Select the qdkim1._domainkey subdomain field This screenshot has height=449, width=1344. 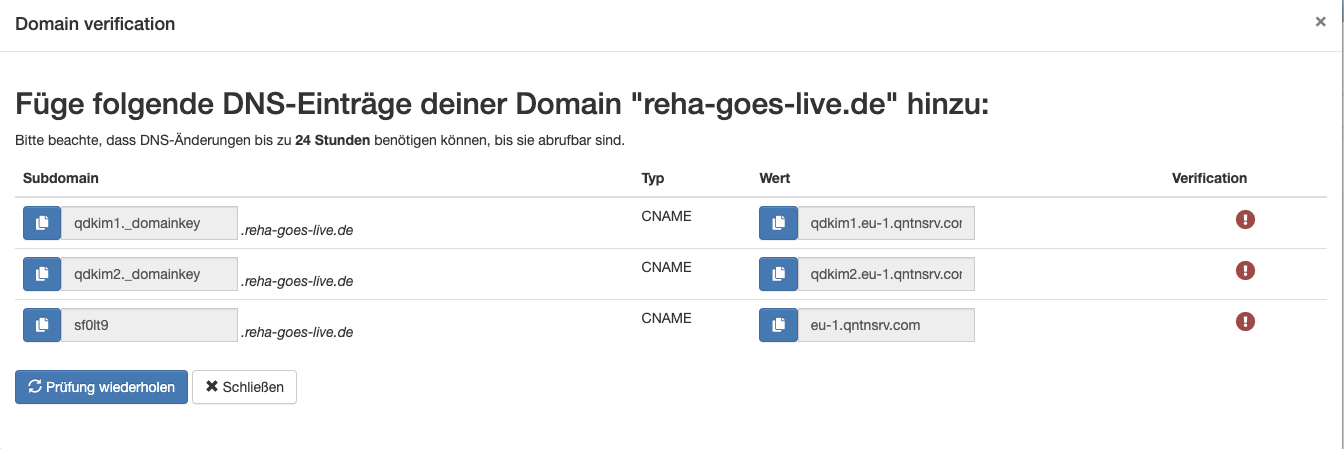tap(149, 224)
